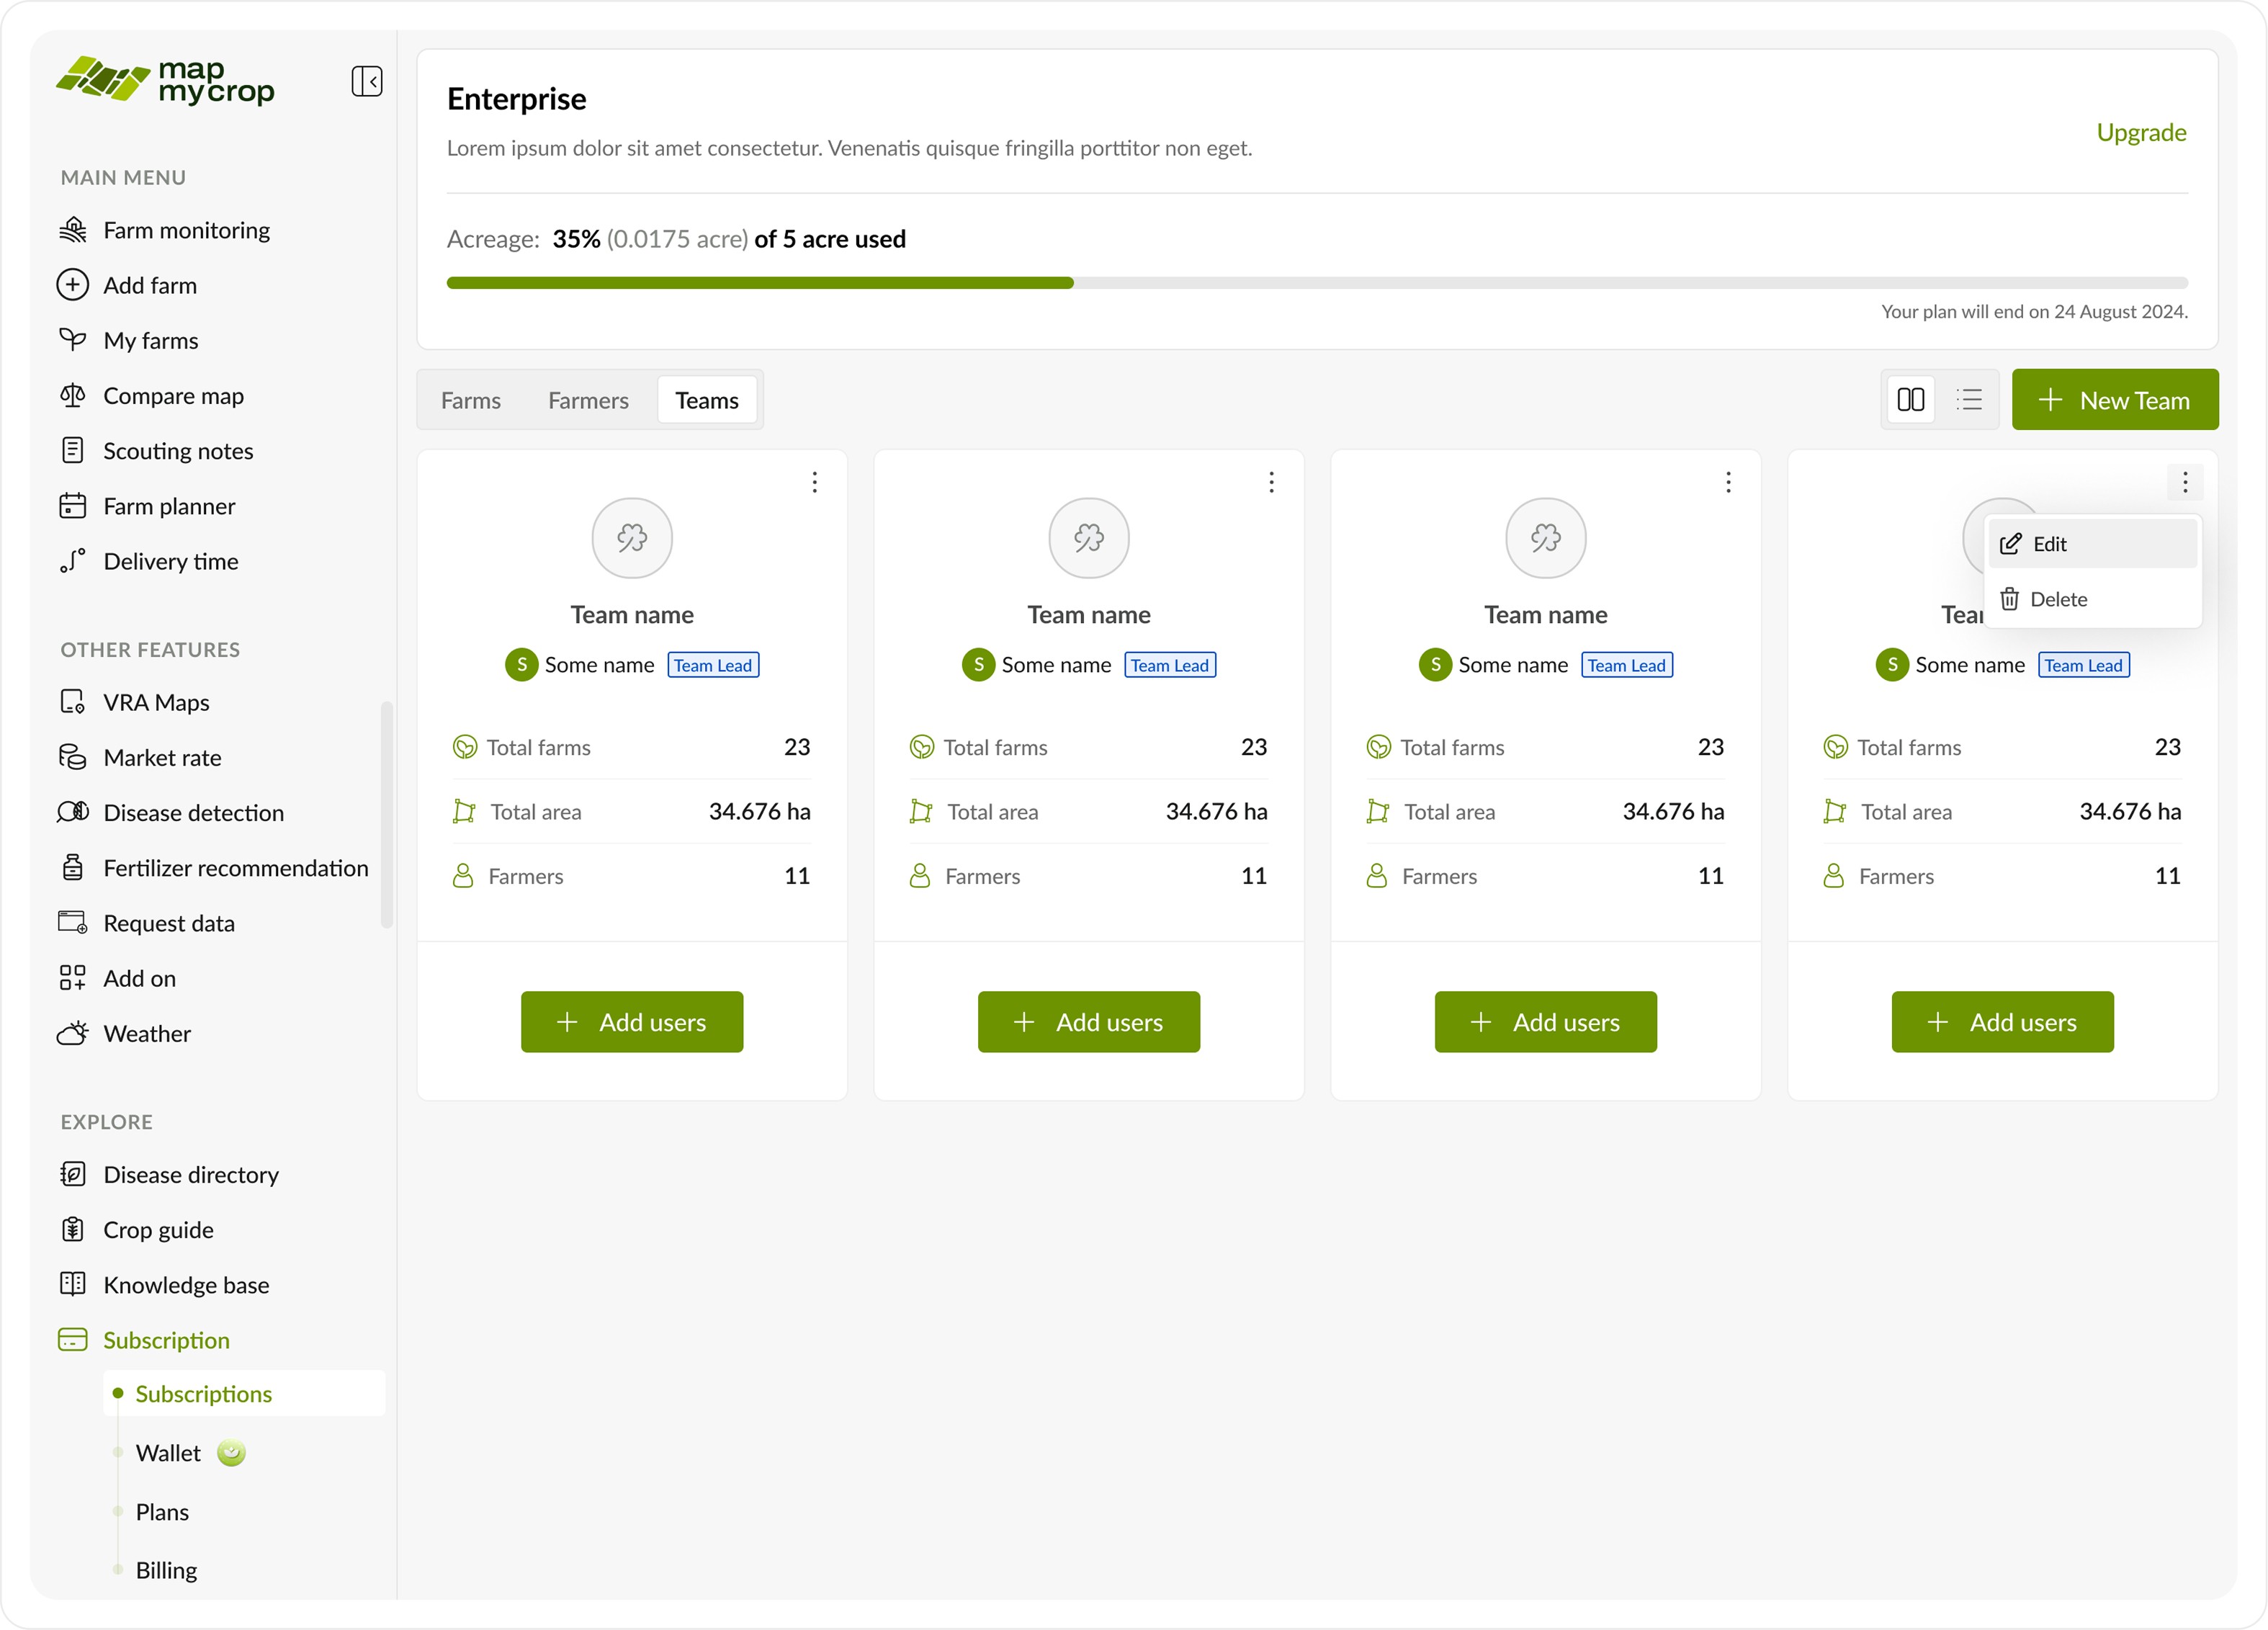Open the Crop guide
The width and height of the screenshot is (2268, 1630).
158,1230
